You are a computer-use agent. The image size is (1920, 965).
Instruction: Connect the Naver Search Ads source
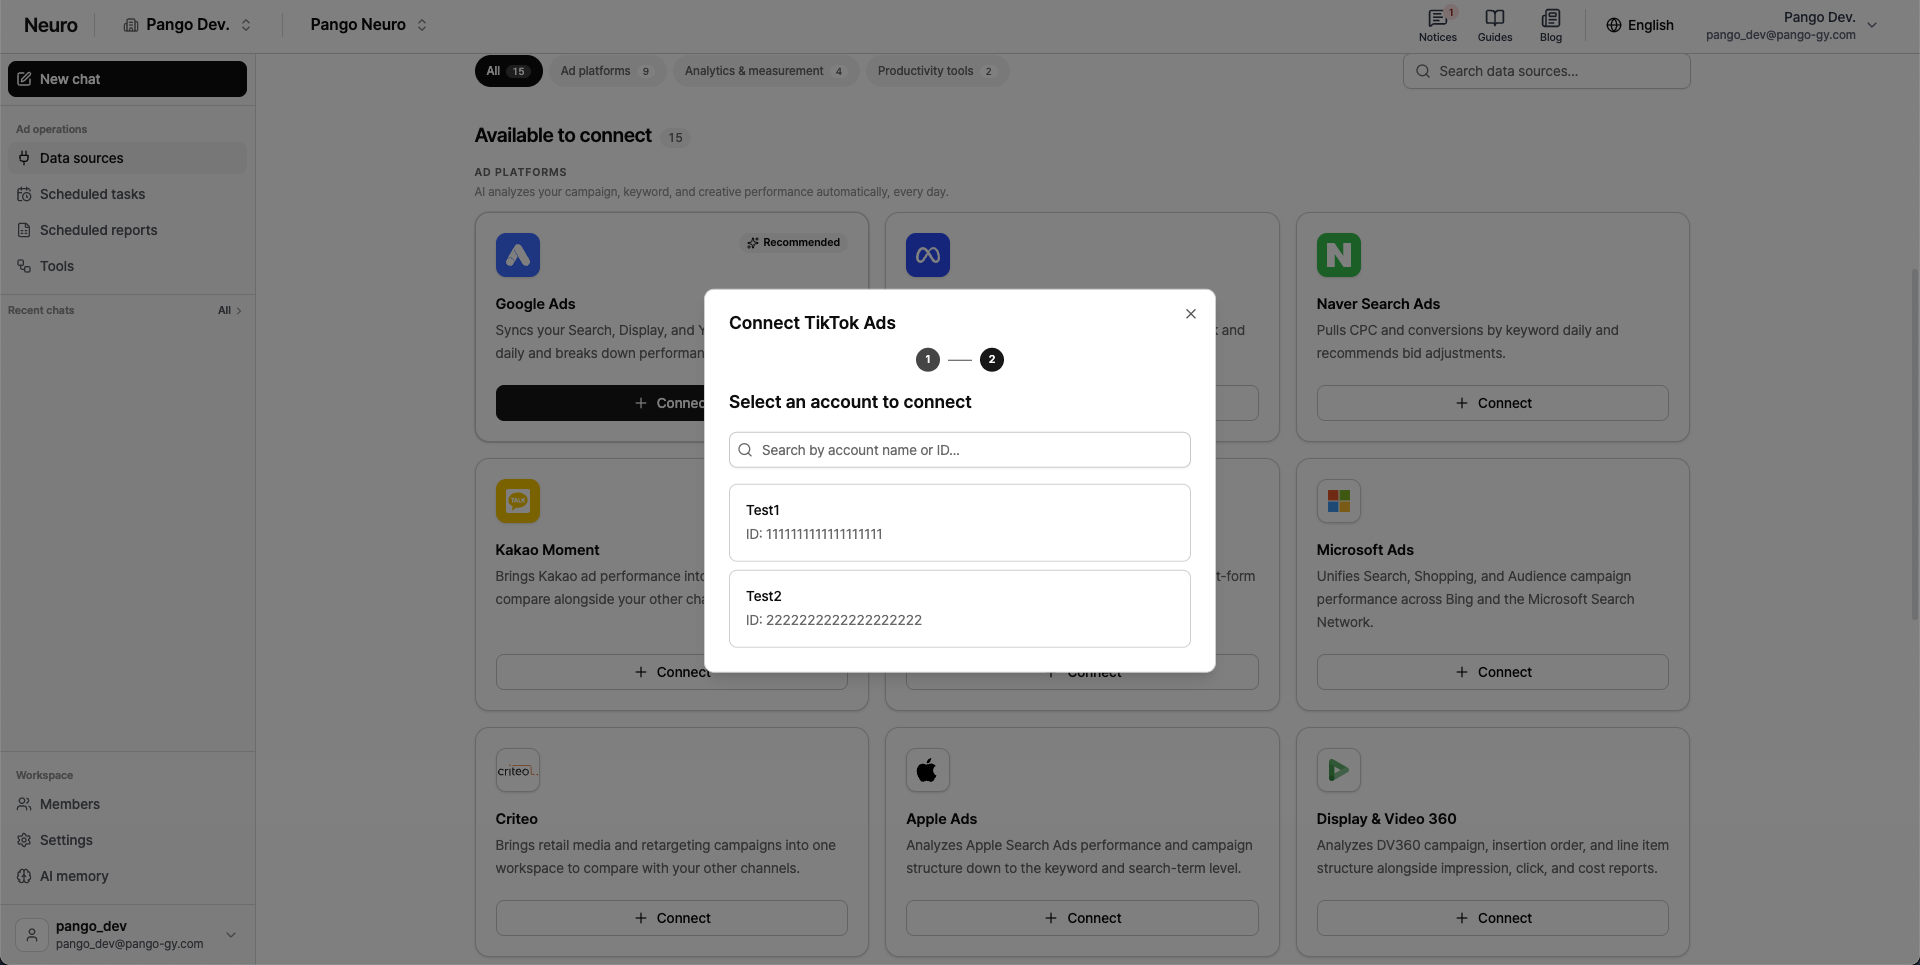[1492, 403]
